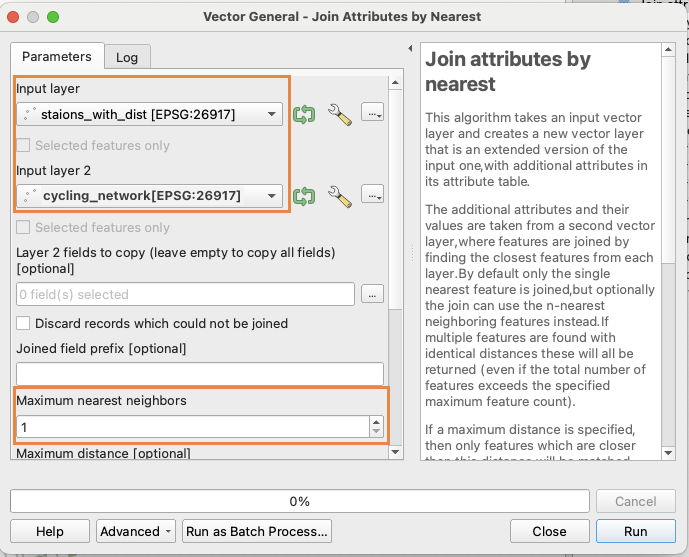Open the Advanced options dropdown button

[x=136, y=531]
